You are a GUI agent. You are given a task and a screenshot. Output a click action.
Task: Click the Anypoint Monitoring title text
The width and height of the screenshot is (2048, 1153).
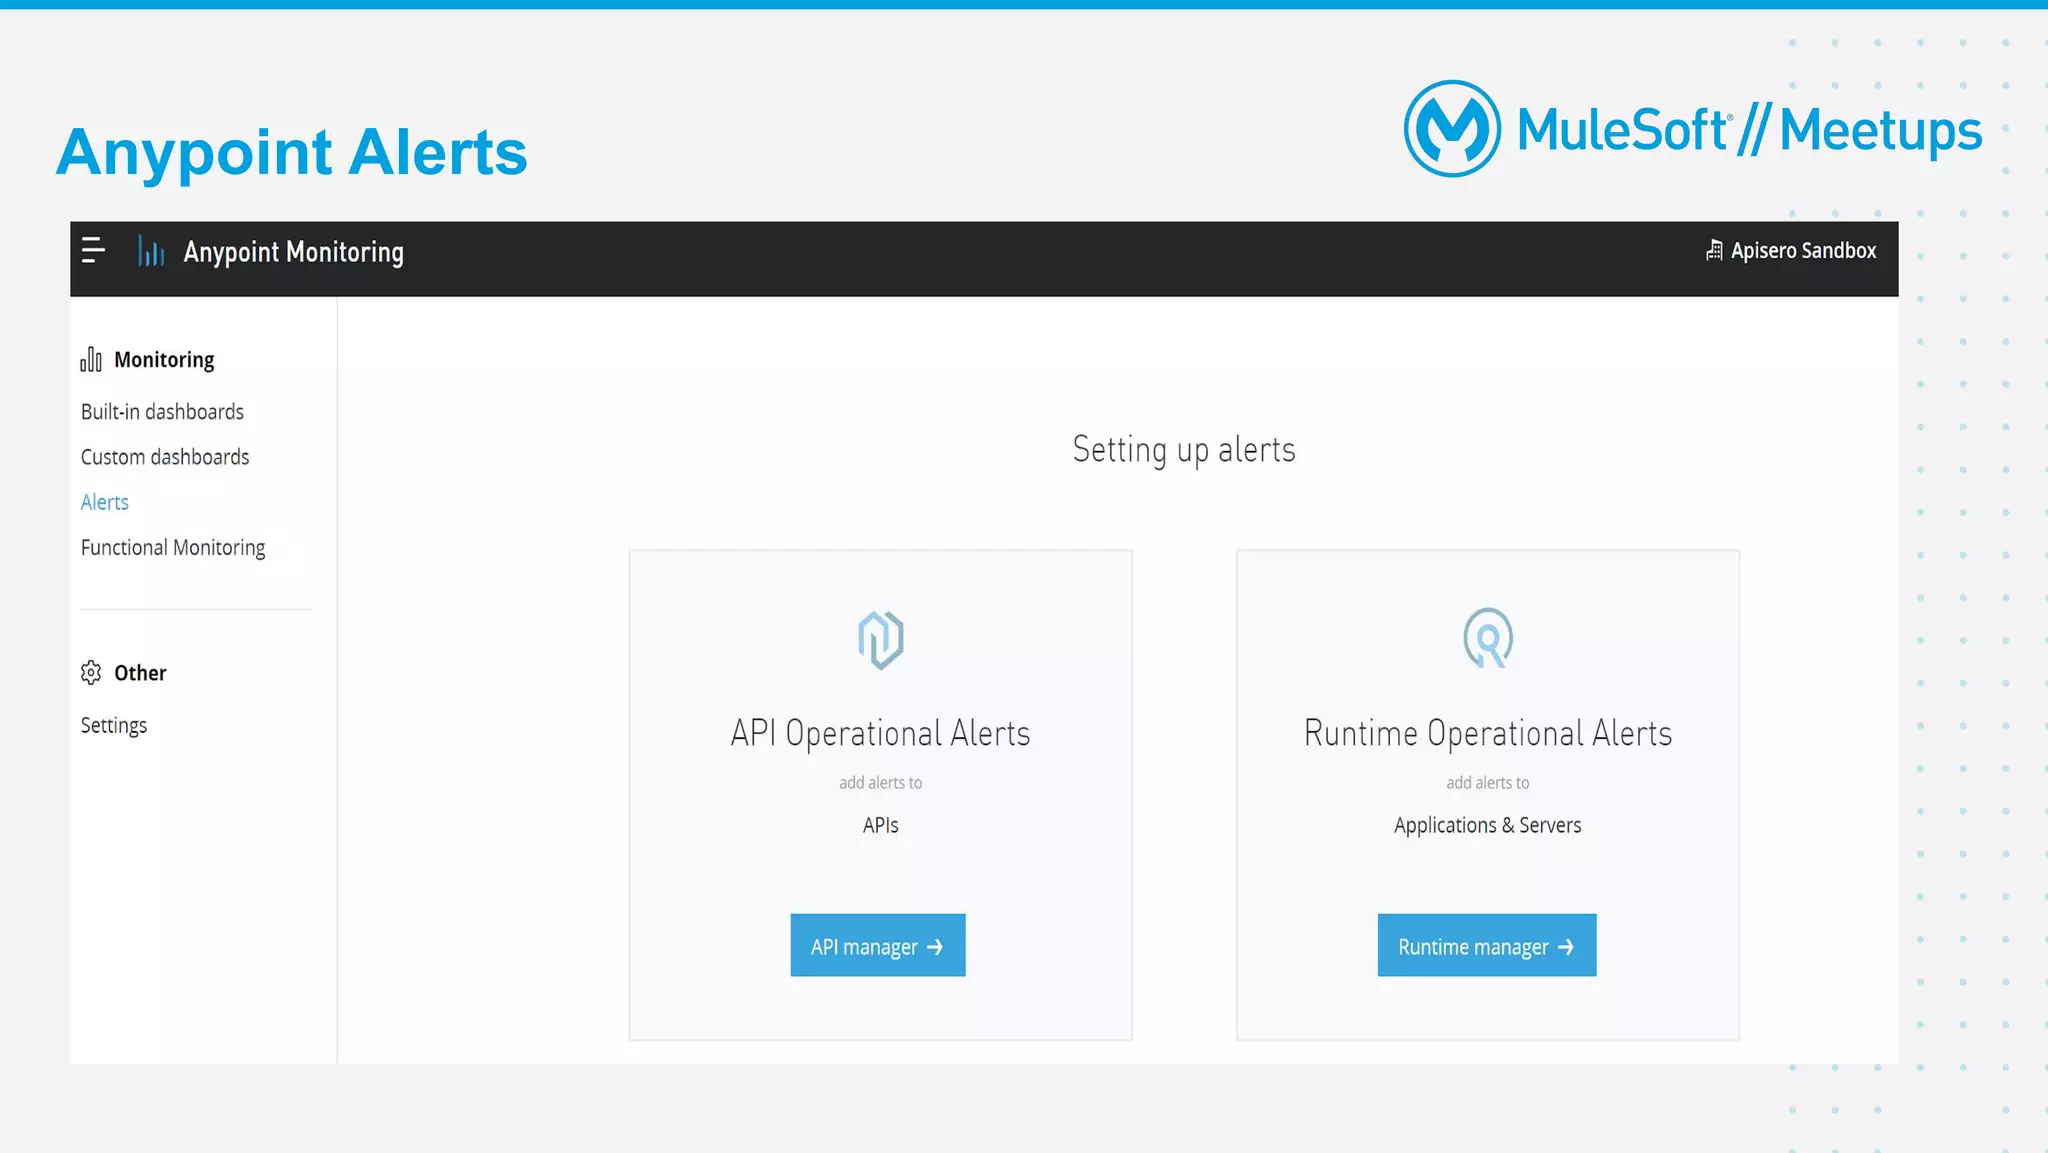coord(293,252)
